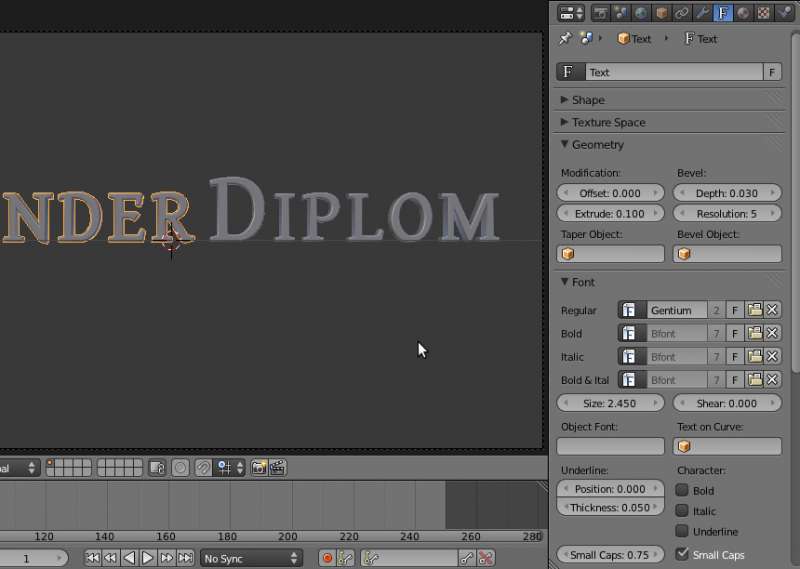Open the Object Constraints chain tab

pos(681,13)
